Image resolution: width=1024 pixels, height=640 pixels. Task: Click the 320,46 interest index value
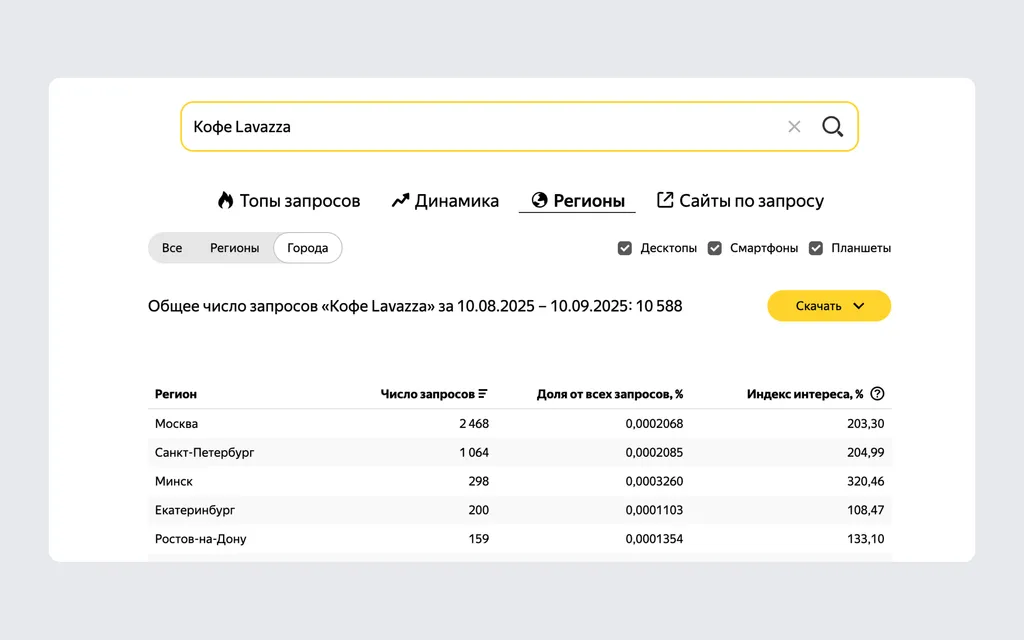tap(866, 481)
